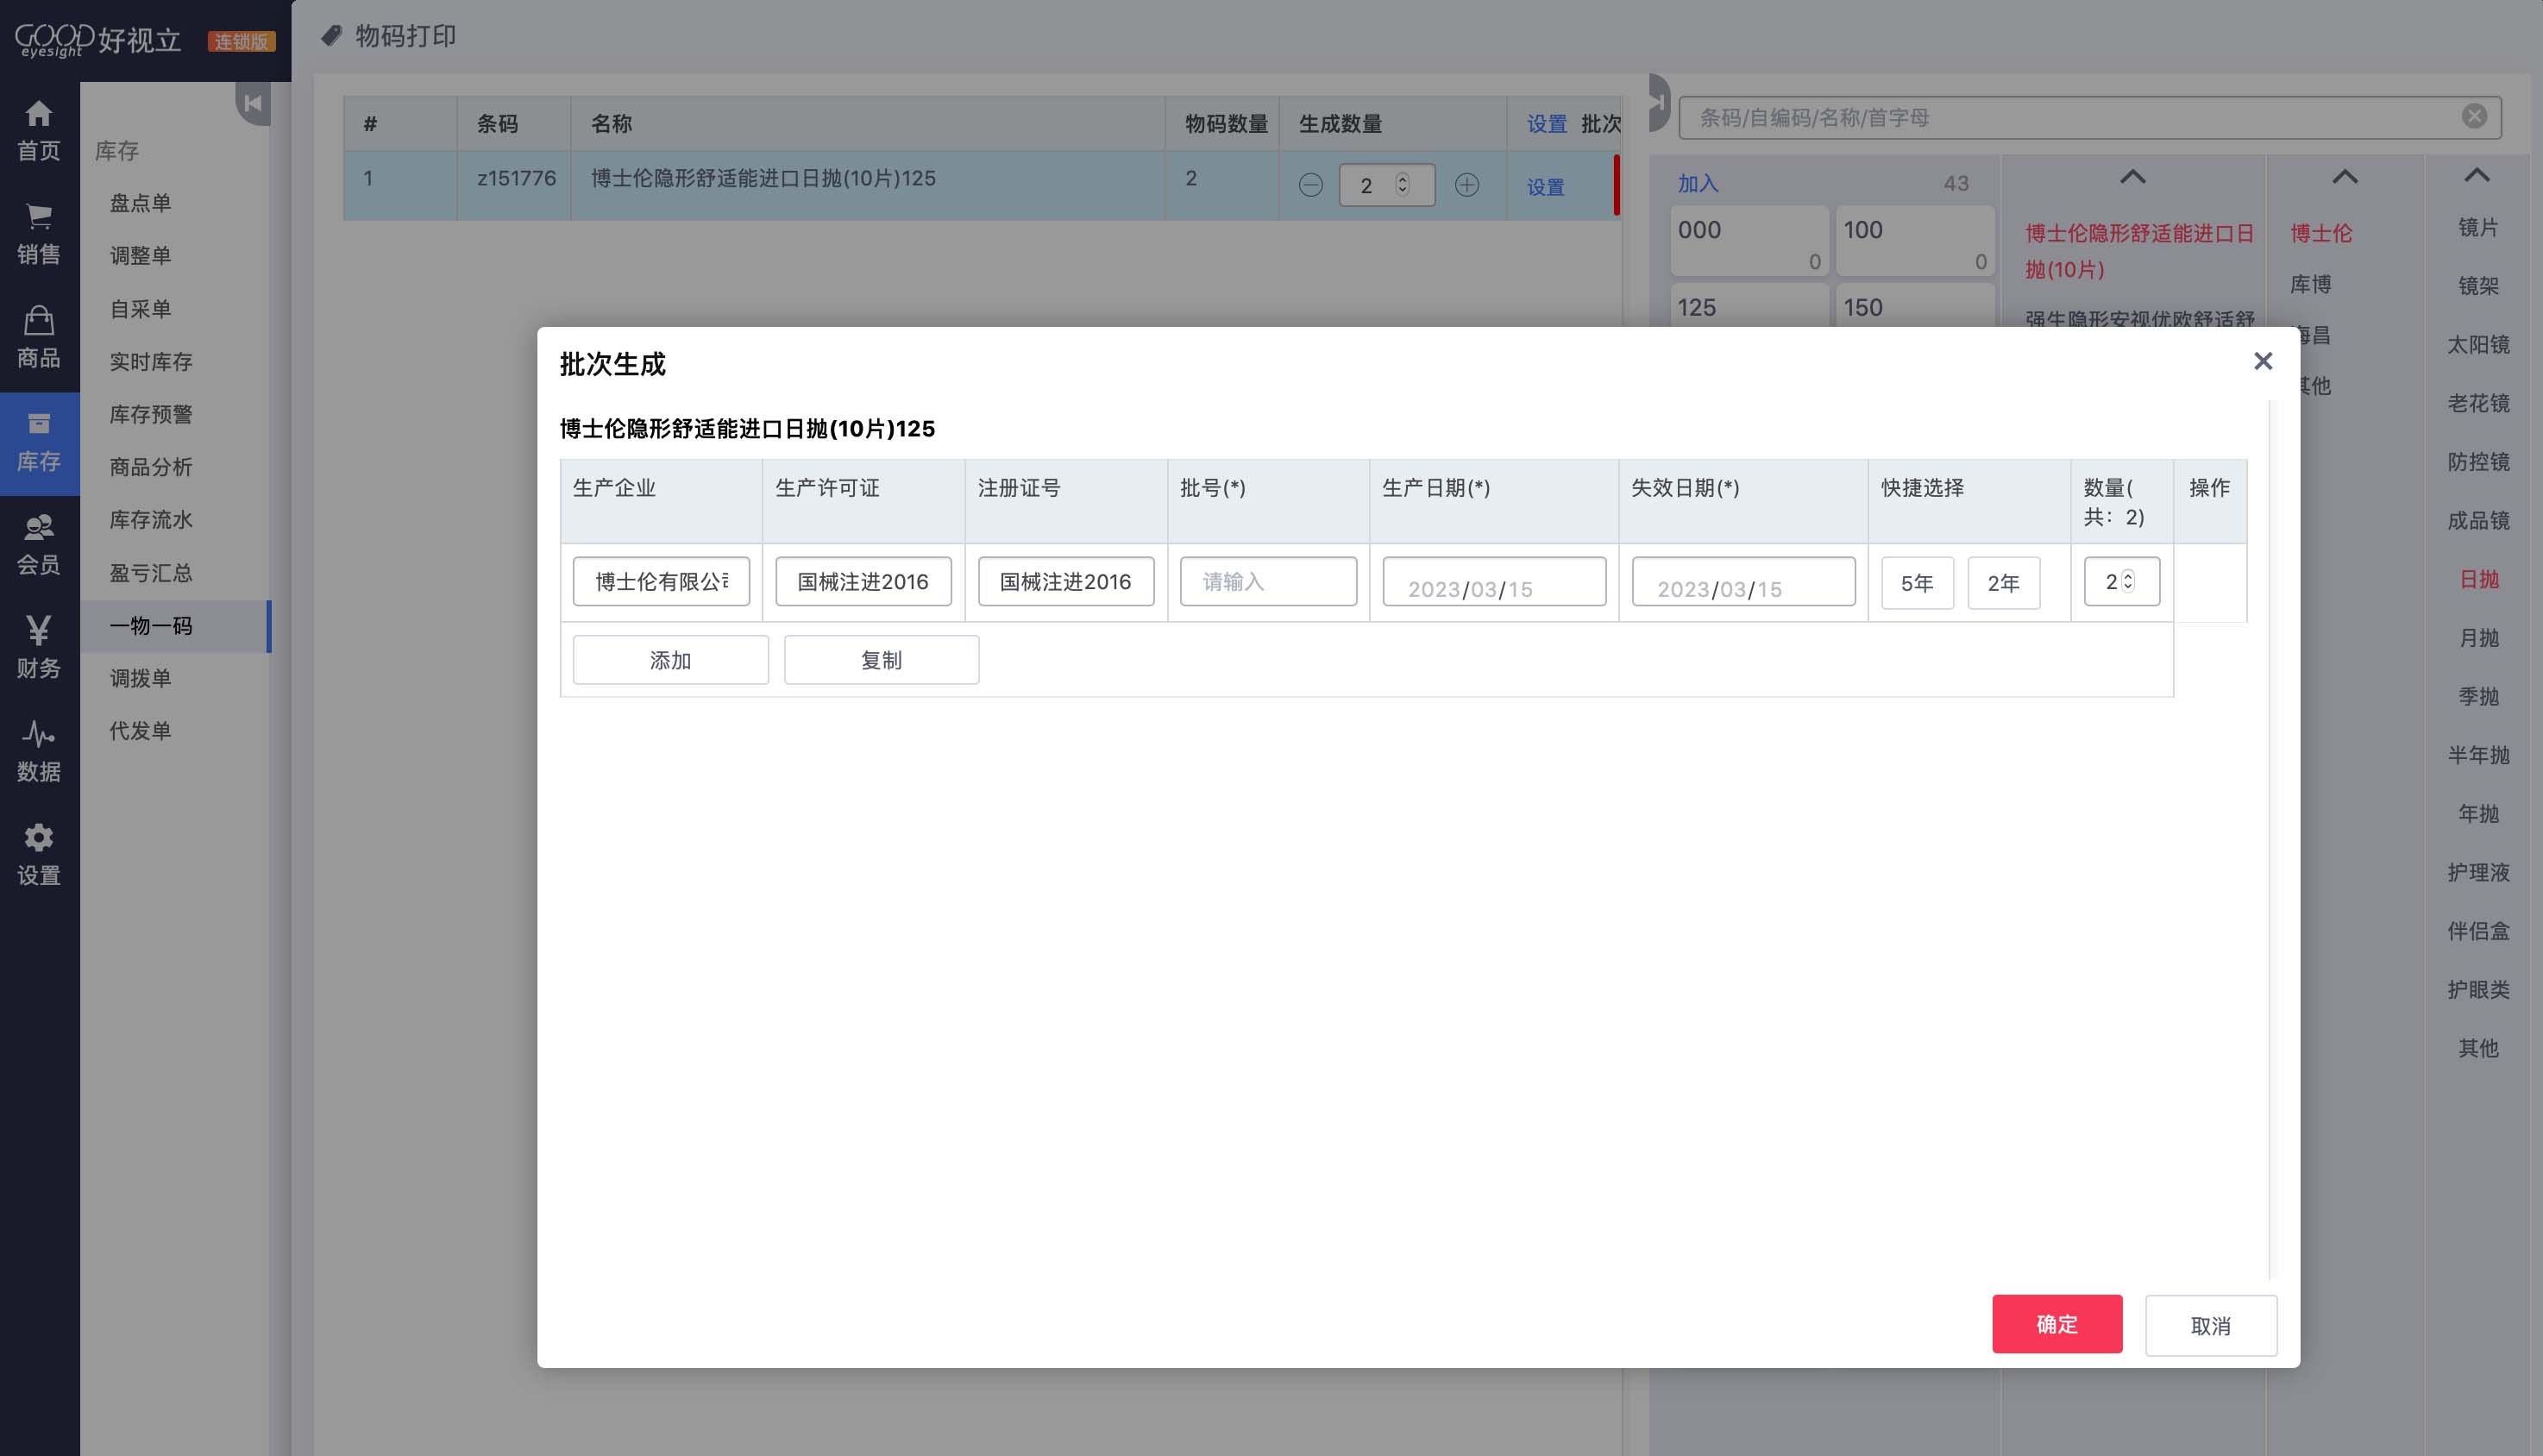Select the 库博 brand

(x=2310, y=285)
